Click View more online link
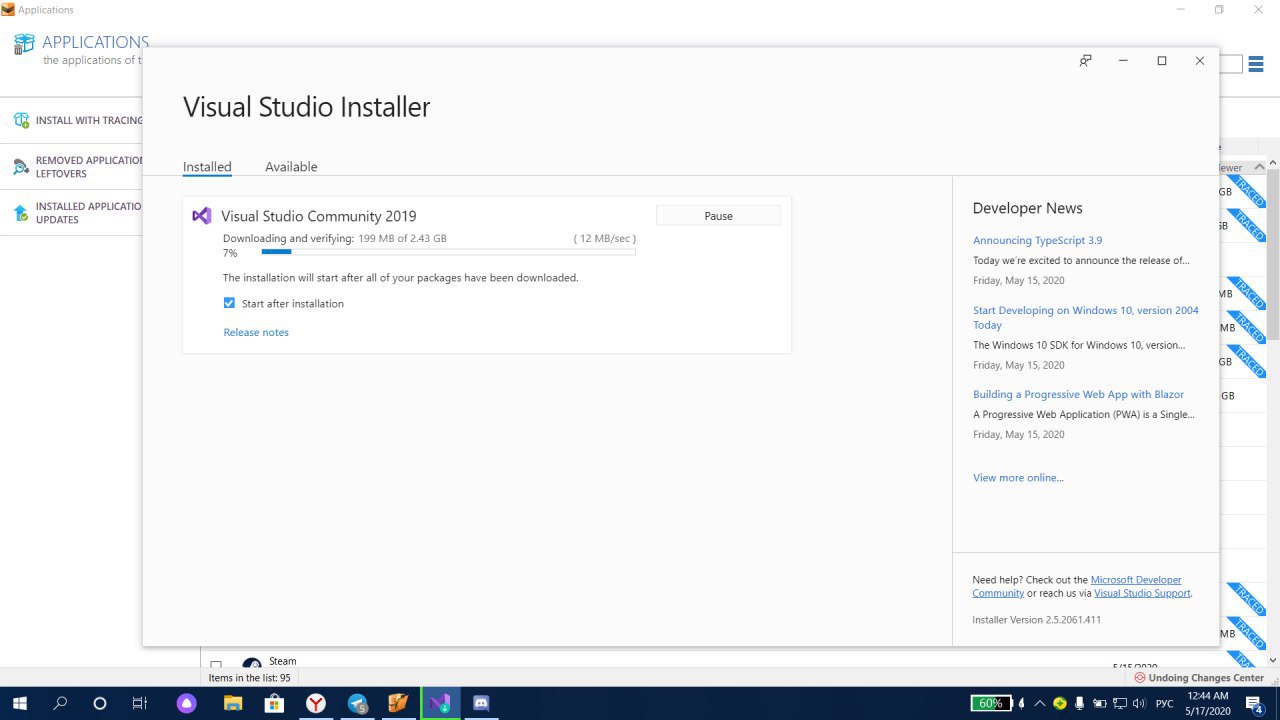 tap(1018, 477)
